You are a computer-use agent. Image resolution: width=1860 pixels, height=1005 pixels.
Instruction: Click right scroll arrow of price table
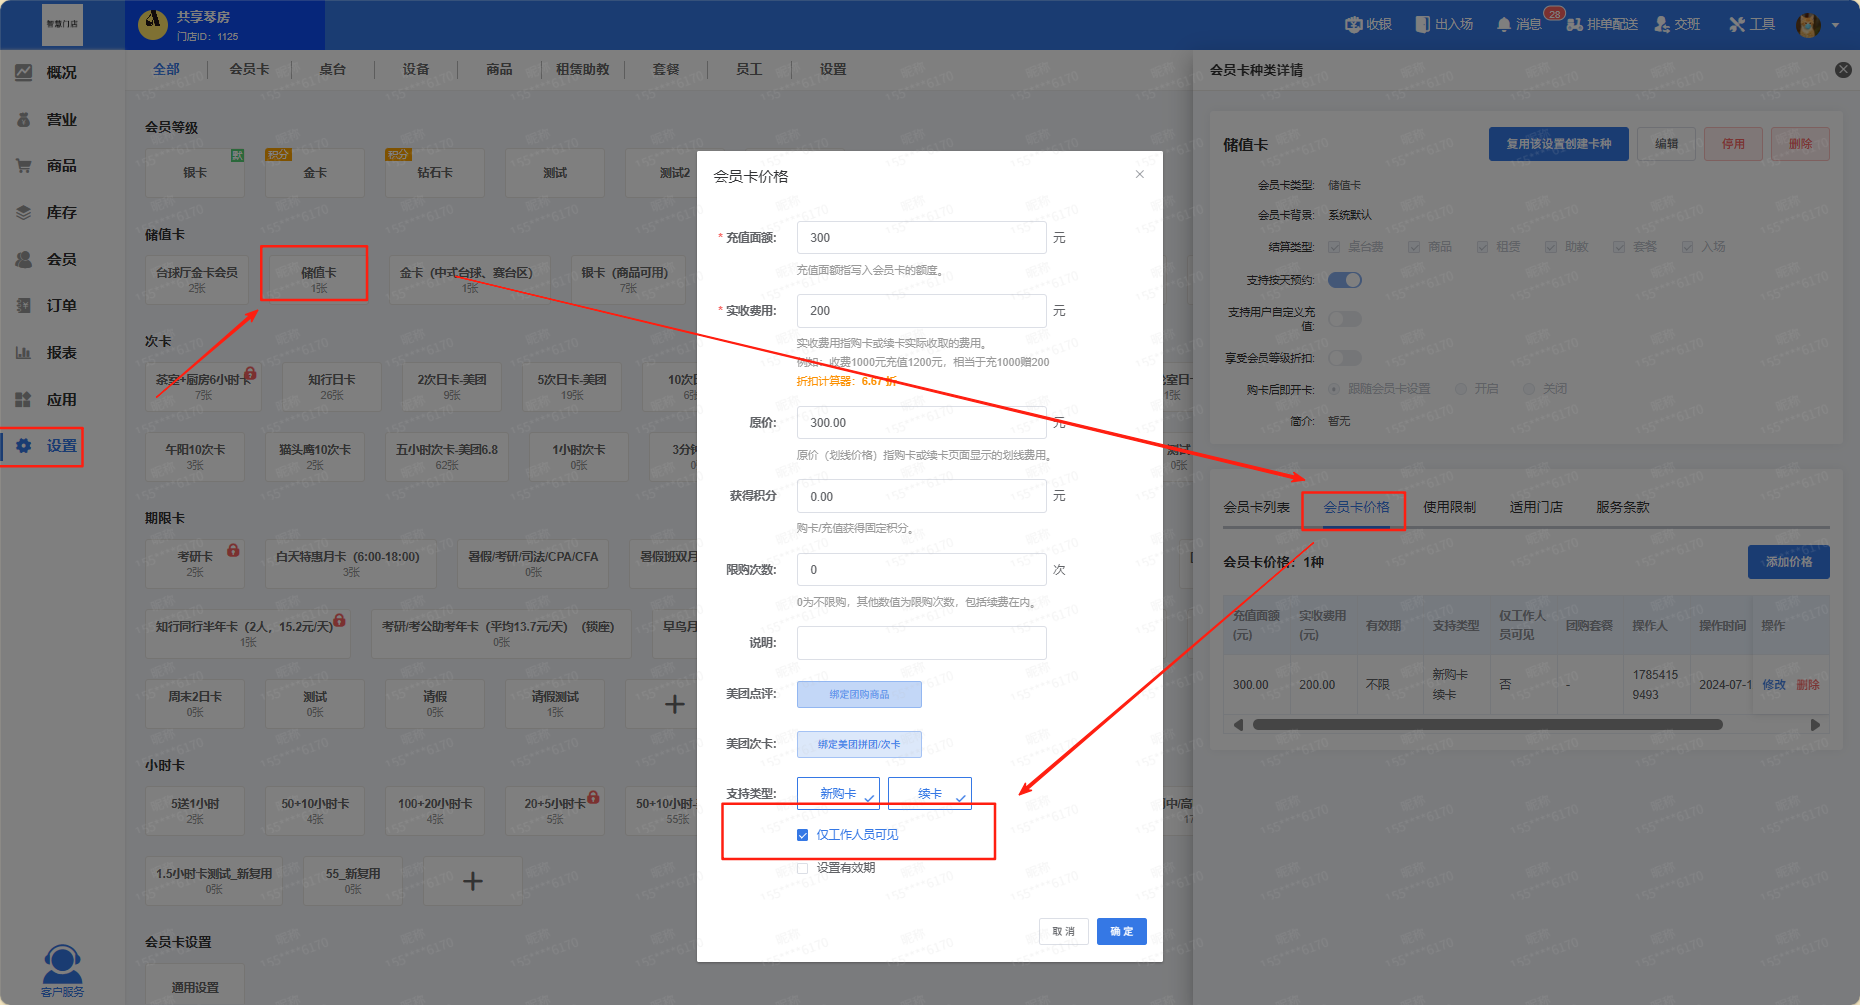1816,725
